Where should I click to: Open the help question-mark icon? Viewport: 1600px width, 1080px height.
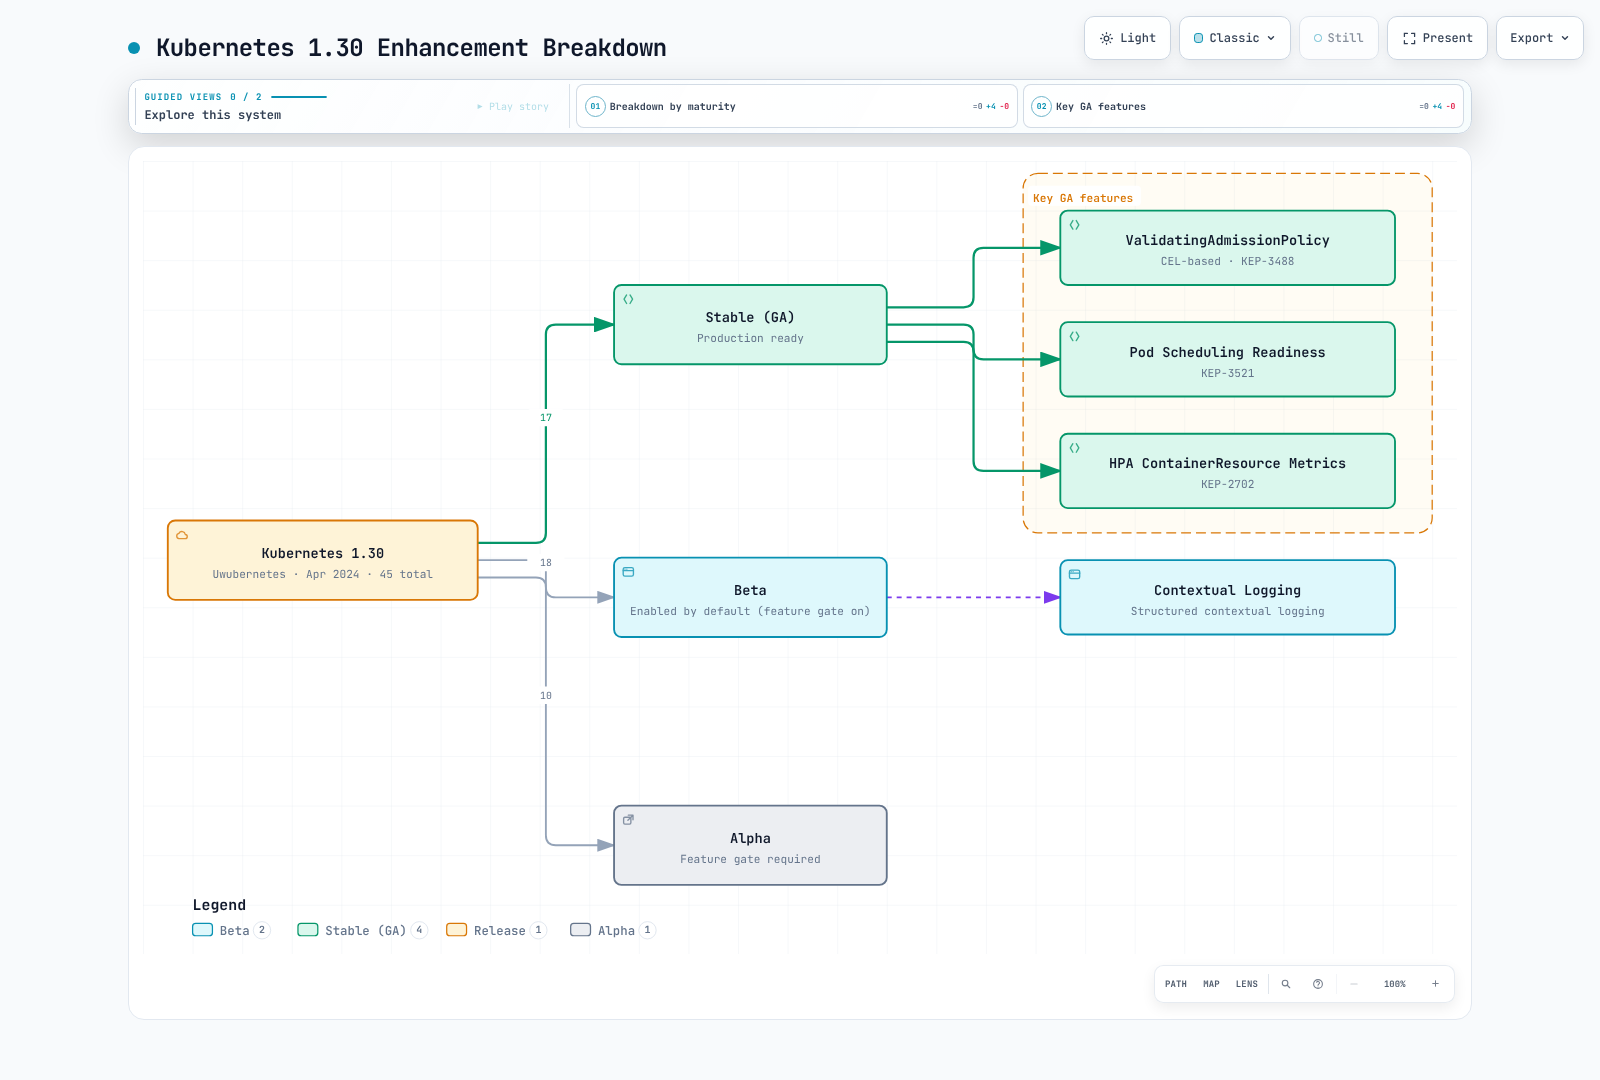1318,984
